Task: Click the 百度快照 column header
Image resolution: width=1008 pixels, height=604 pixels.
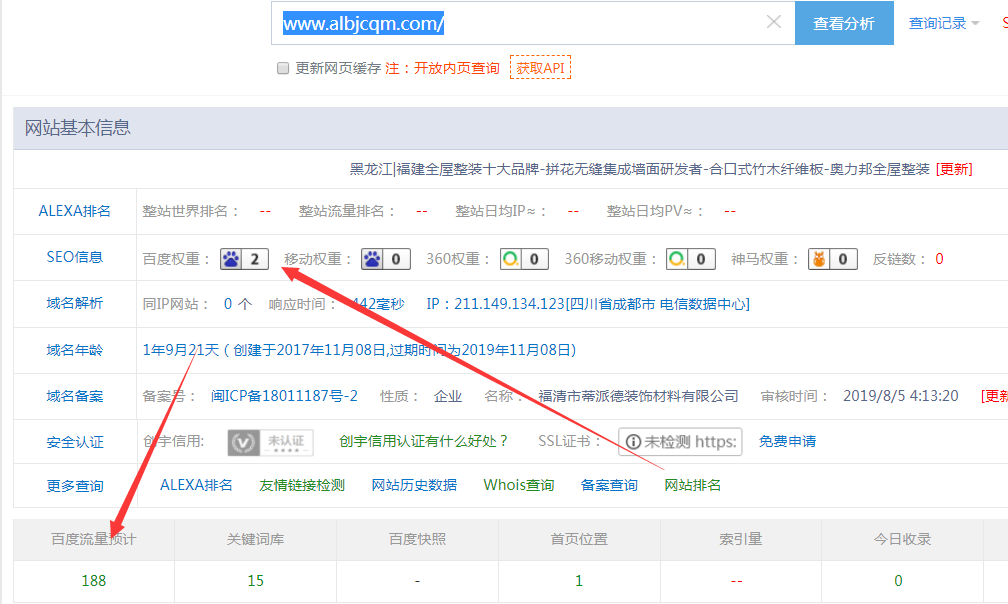Action: coord(417,539)
